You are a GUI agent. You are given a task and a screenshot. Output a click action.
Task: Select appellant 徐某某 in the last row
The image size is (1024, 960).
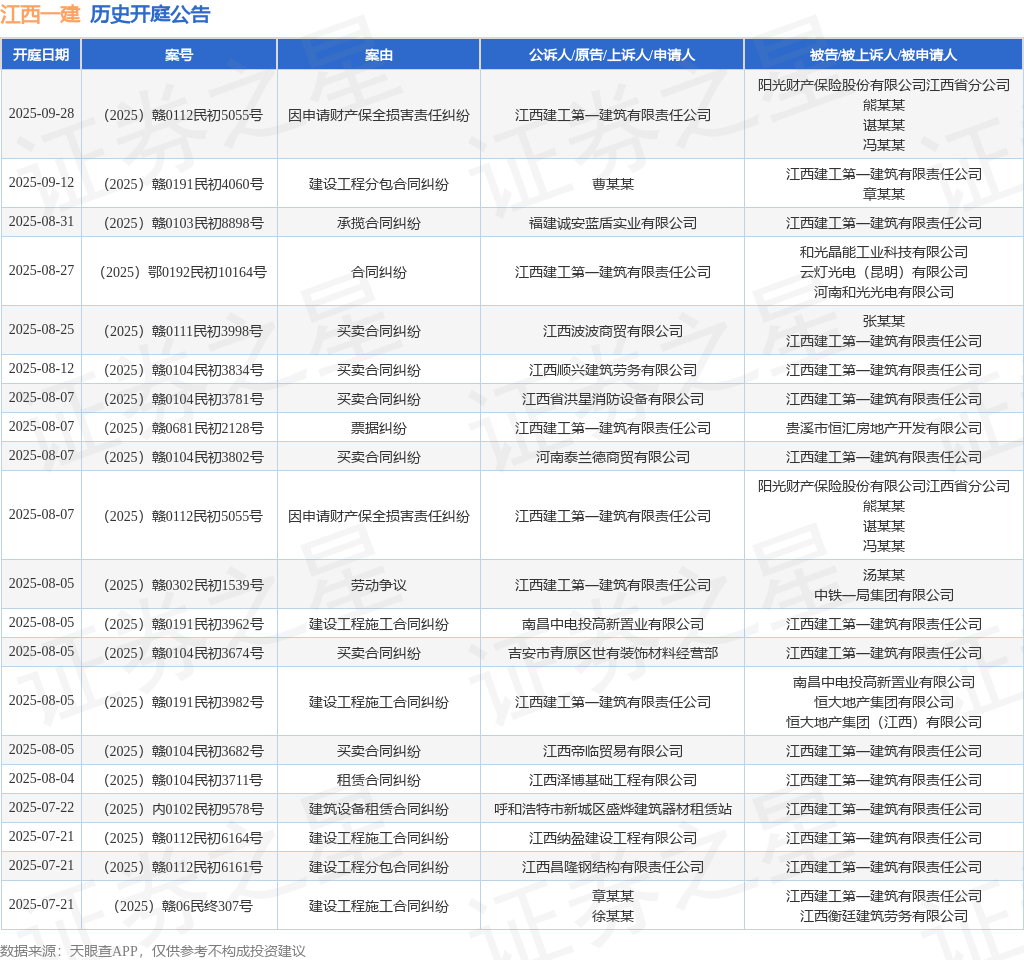click(613, 916)
